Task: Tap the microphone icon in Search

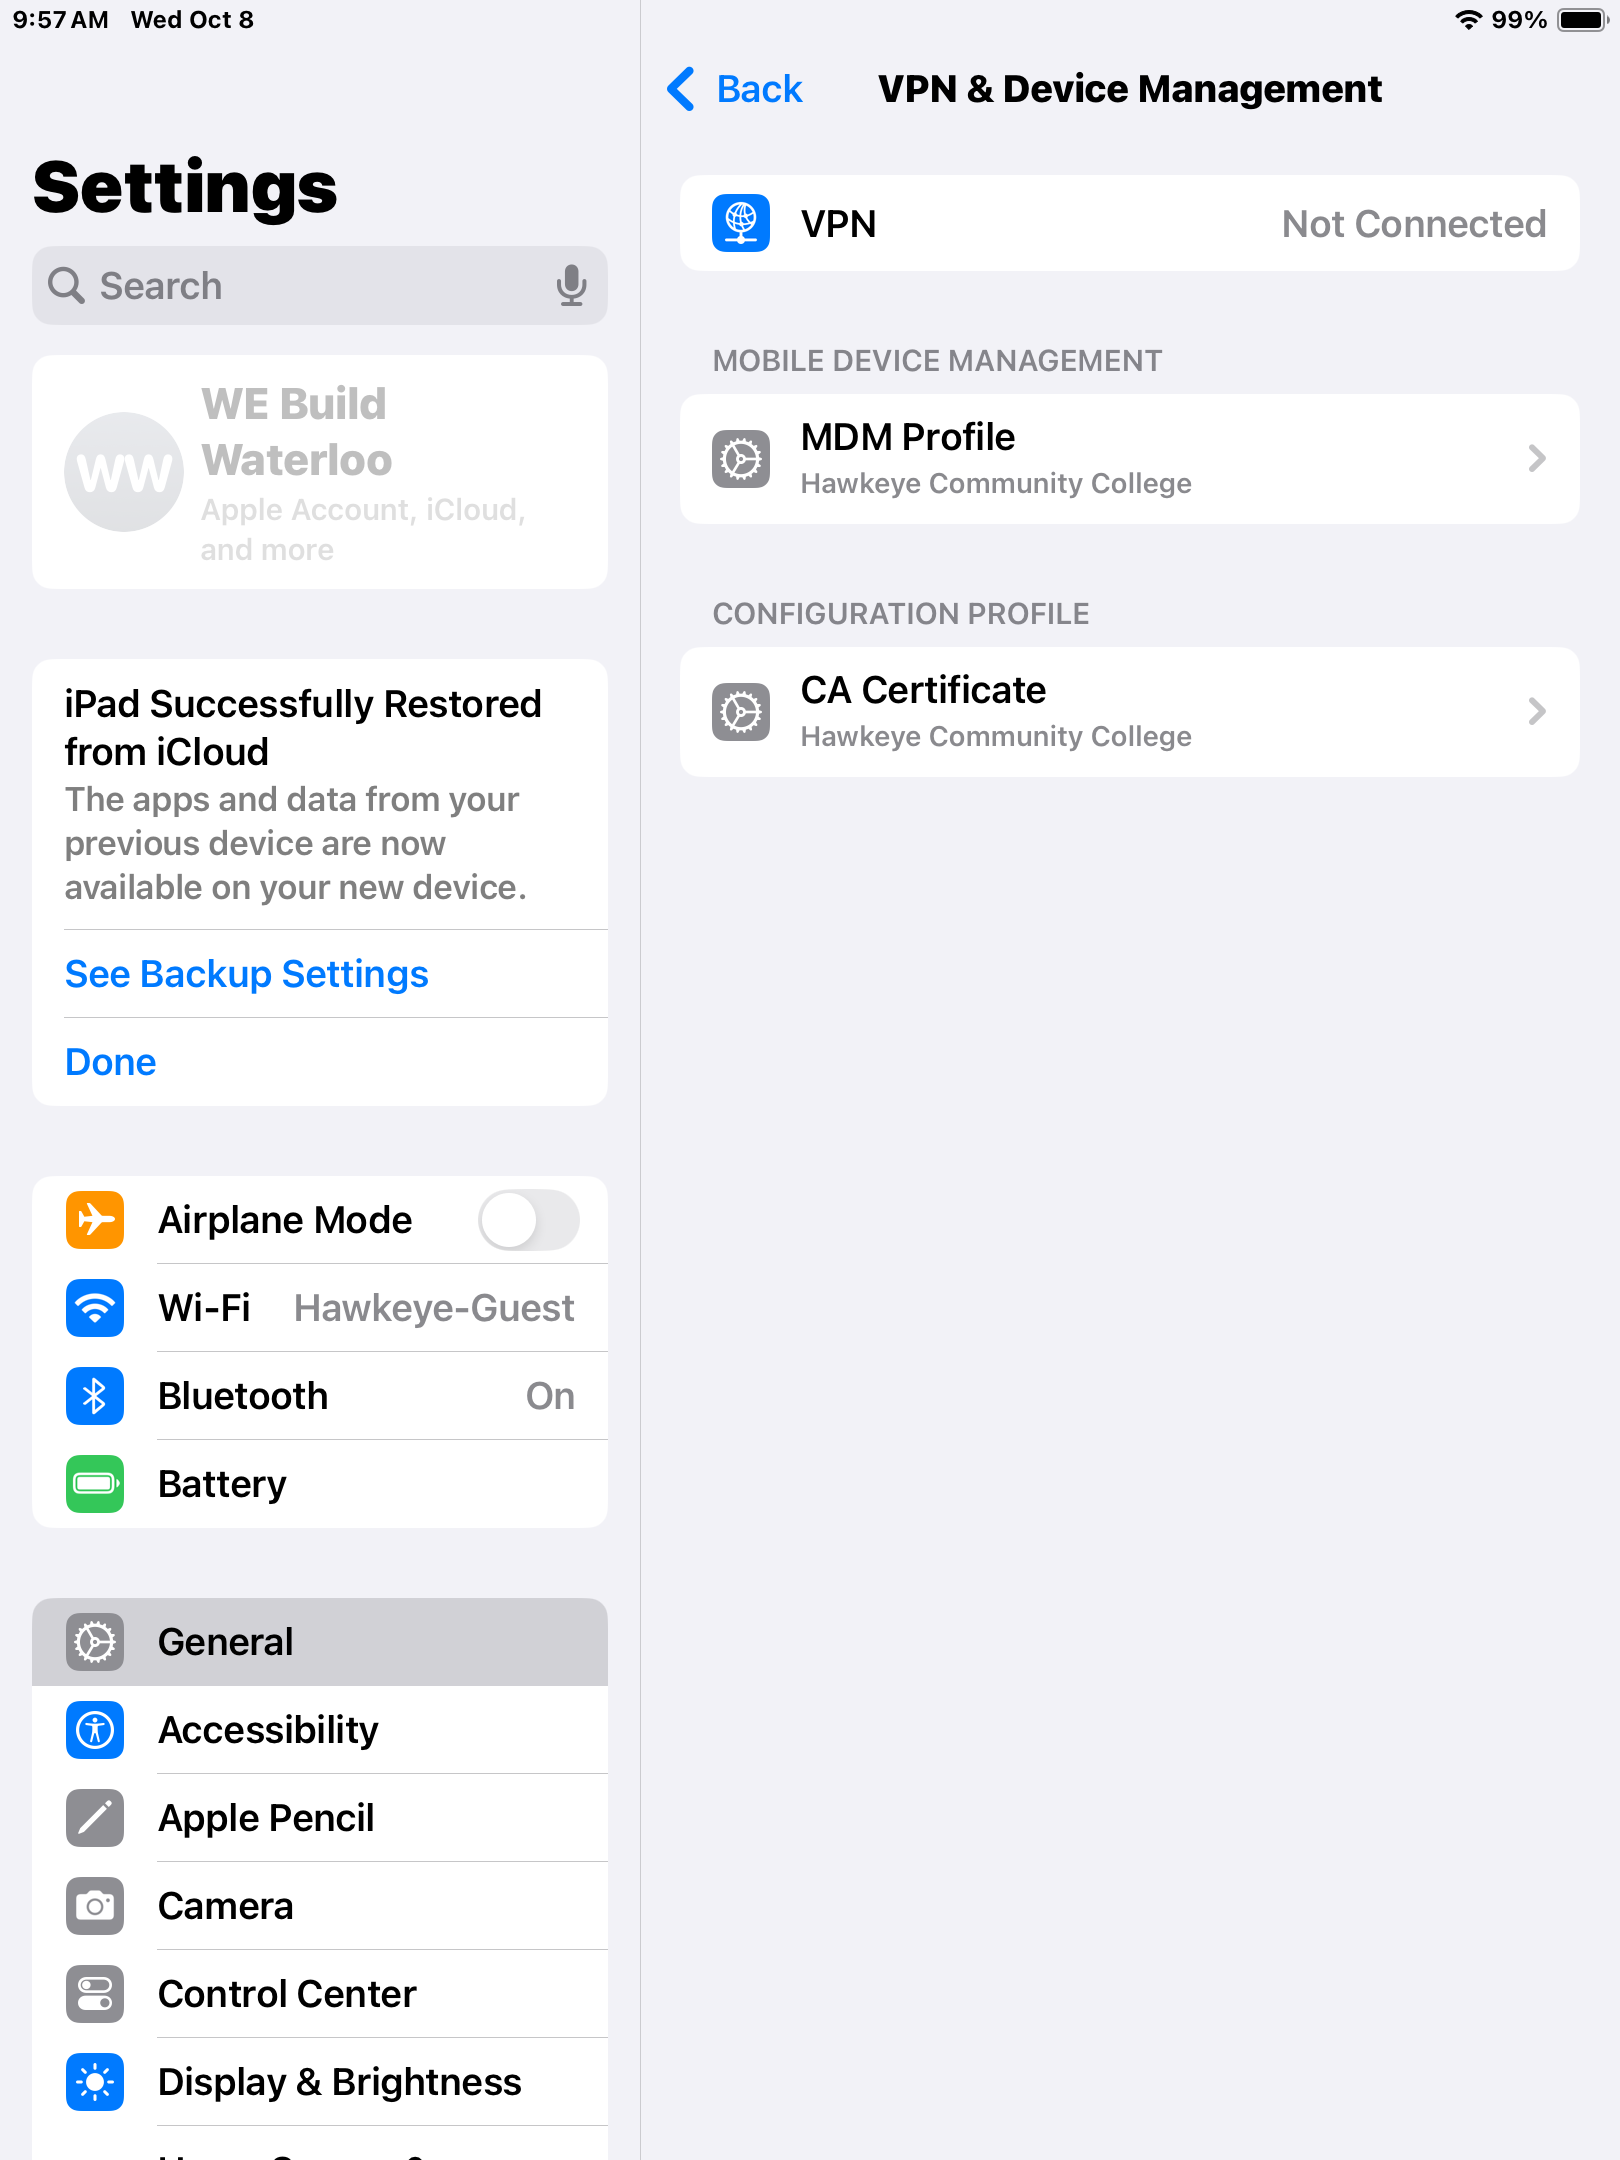Action: [x=571, y=286]
